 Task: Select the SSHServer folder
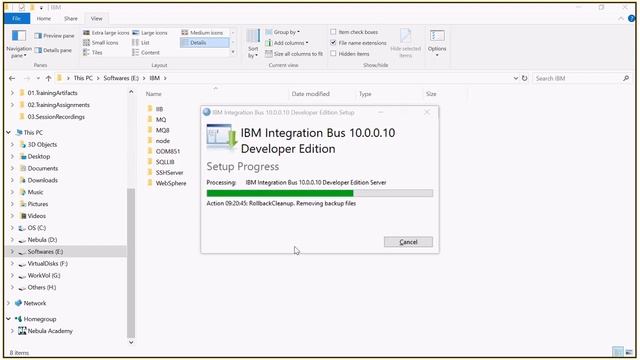click(169, 173)
